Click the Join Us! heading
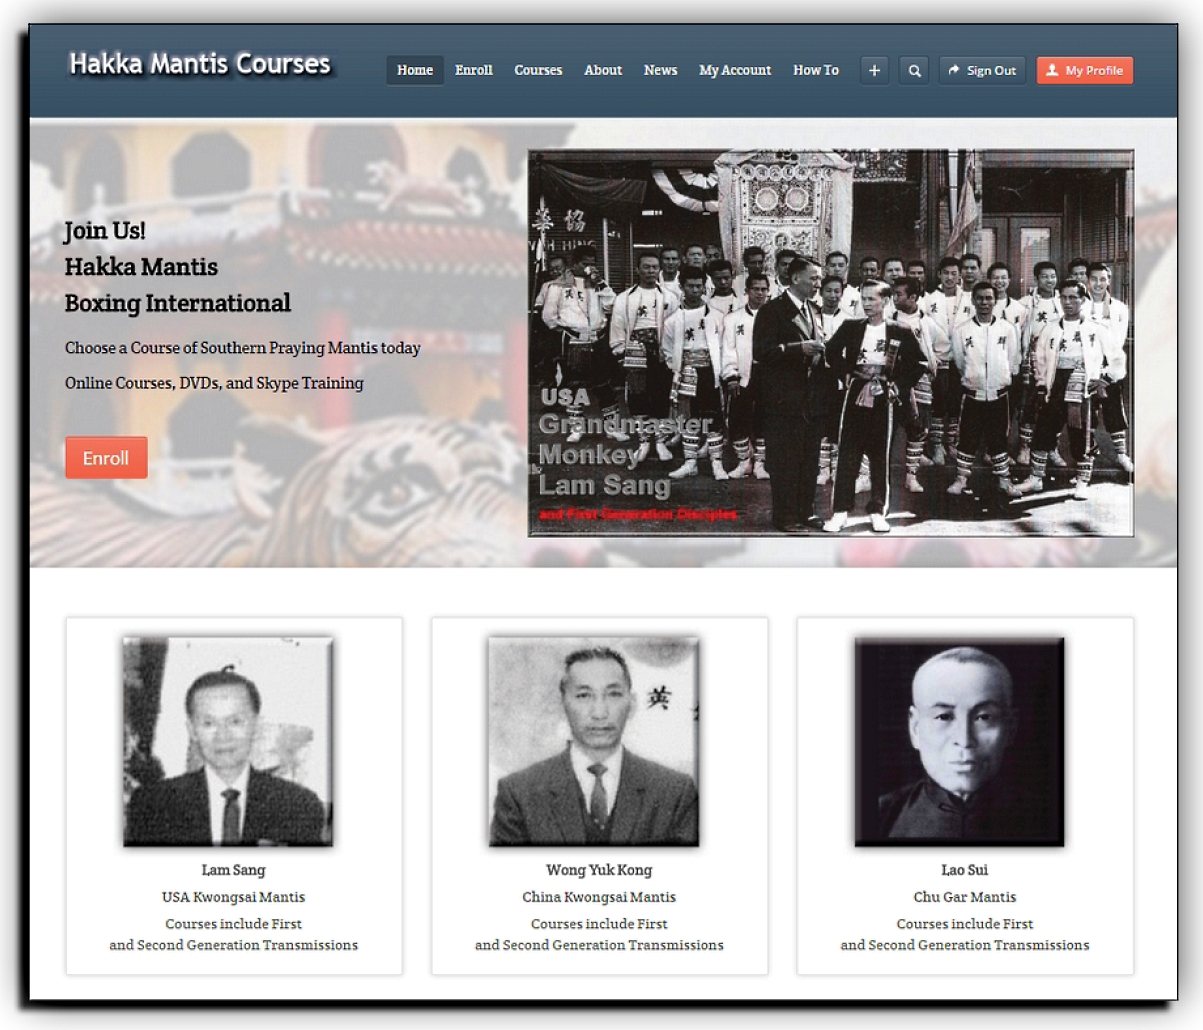 point(105,231)
